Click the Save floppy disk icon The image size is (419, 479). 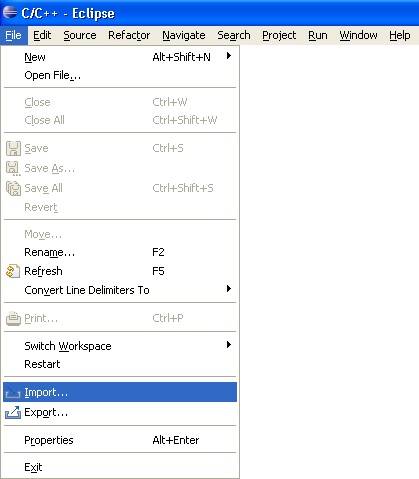coord(13,149)
